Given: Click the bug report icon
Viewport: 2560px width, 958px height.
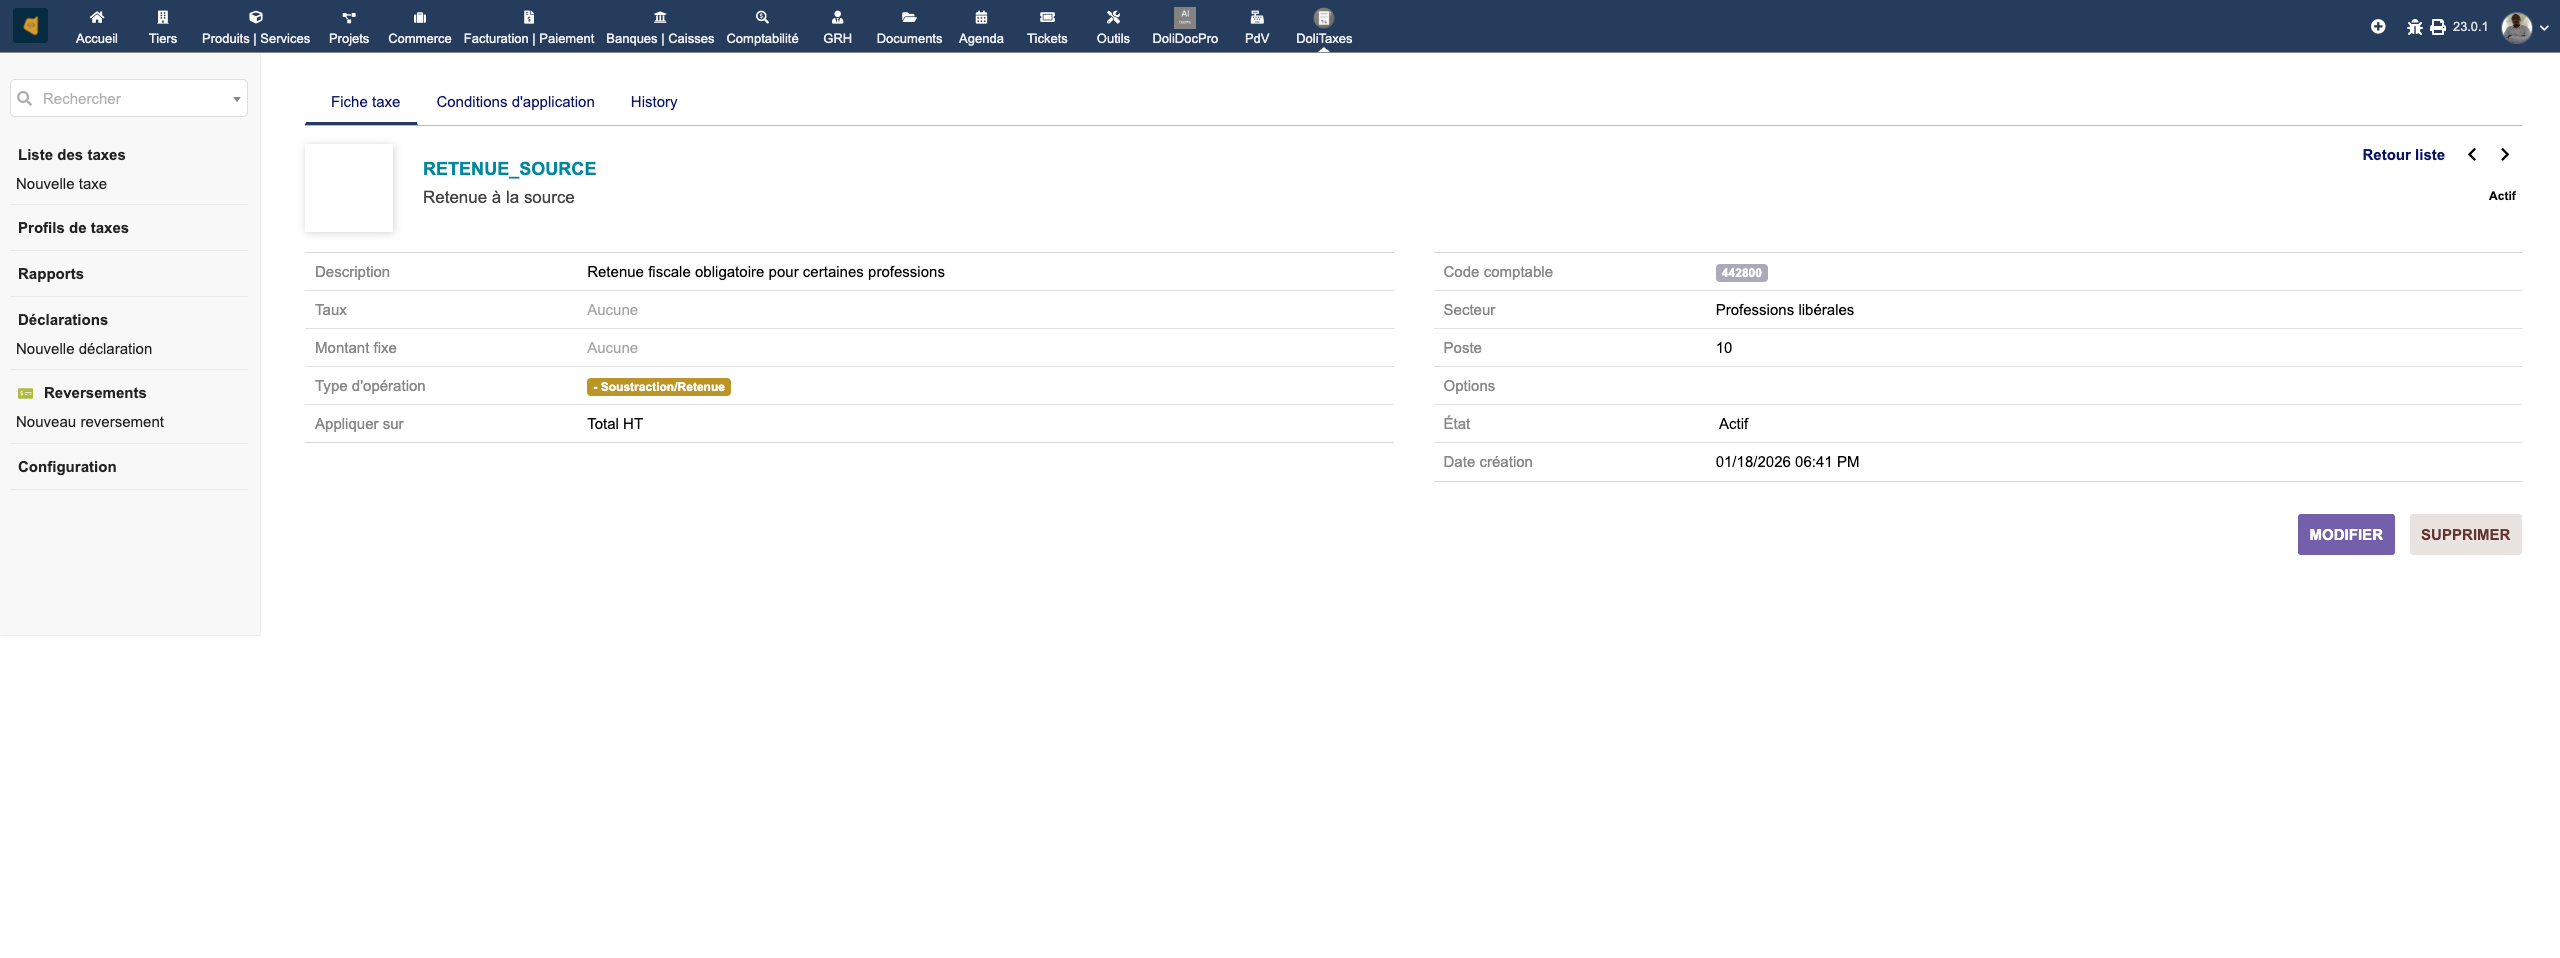Looking at the screenshot, I should pos(2414,27).
